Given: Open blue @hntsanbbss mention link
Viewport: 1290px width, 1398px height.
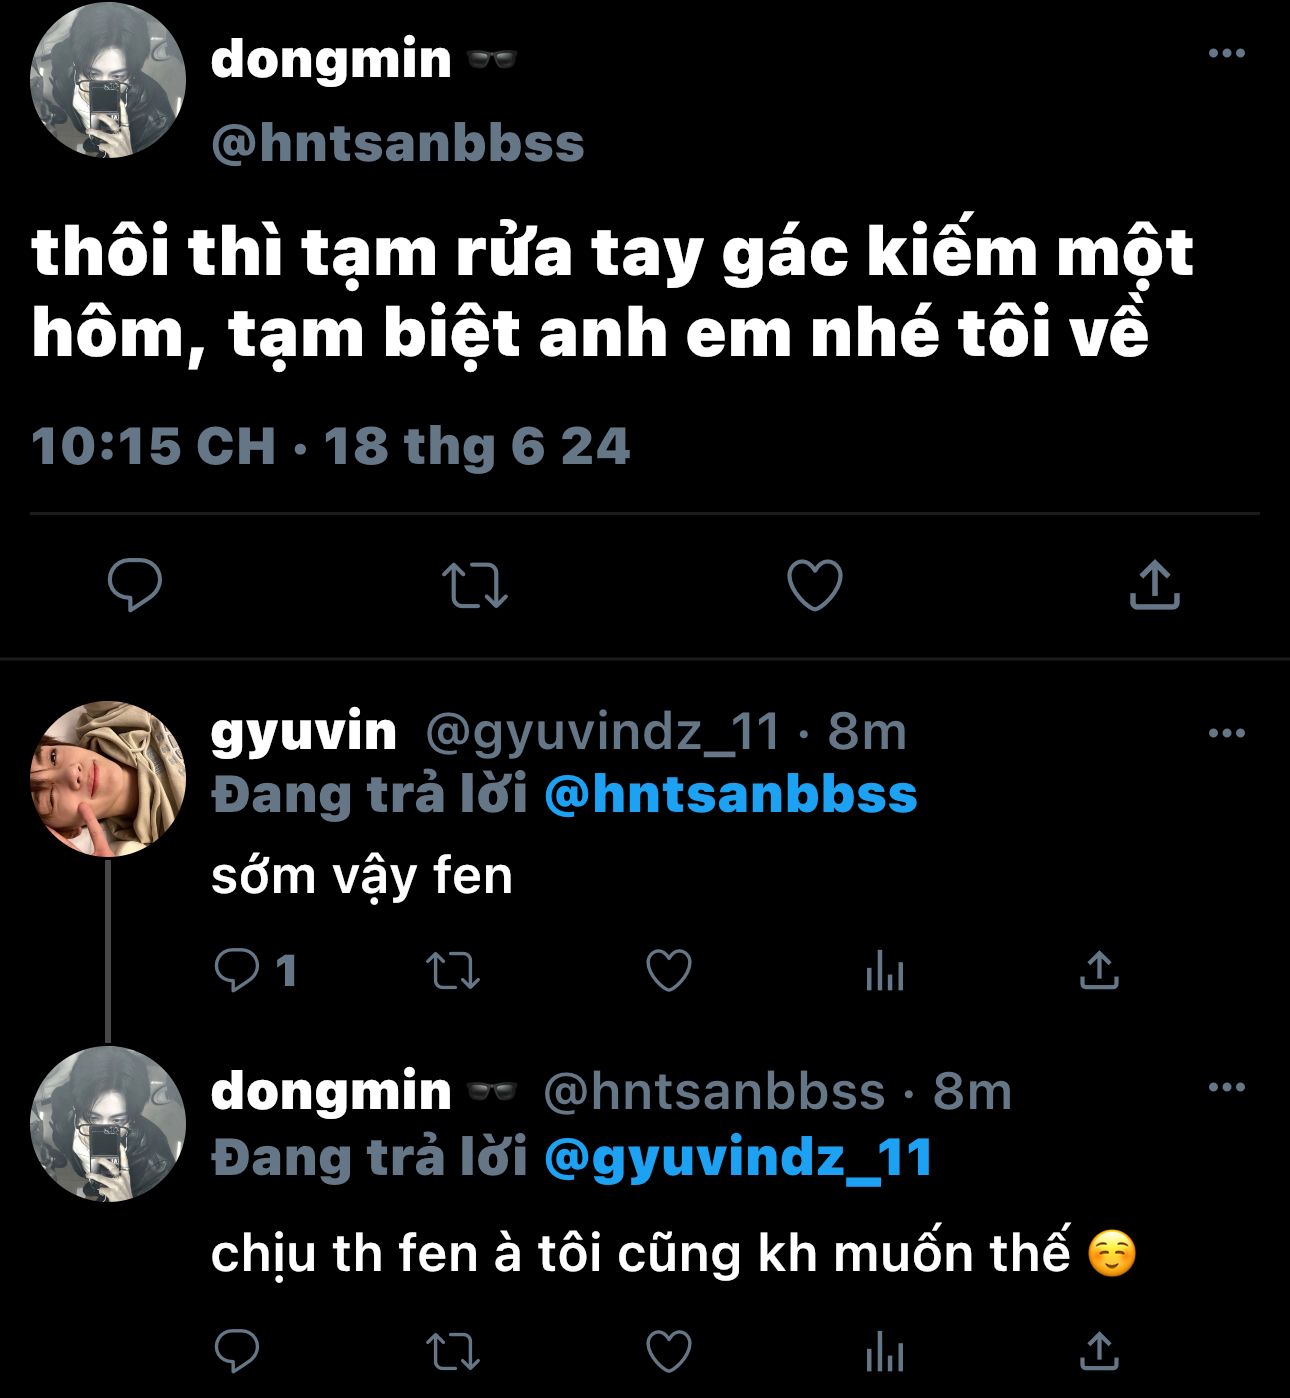Looking at the screenshot, I should (x=731, y=795).
